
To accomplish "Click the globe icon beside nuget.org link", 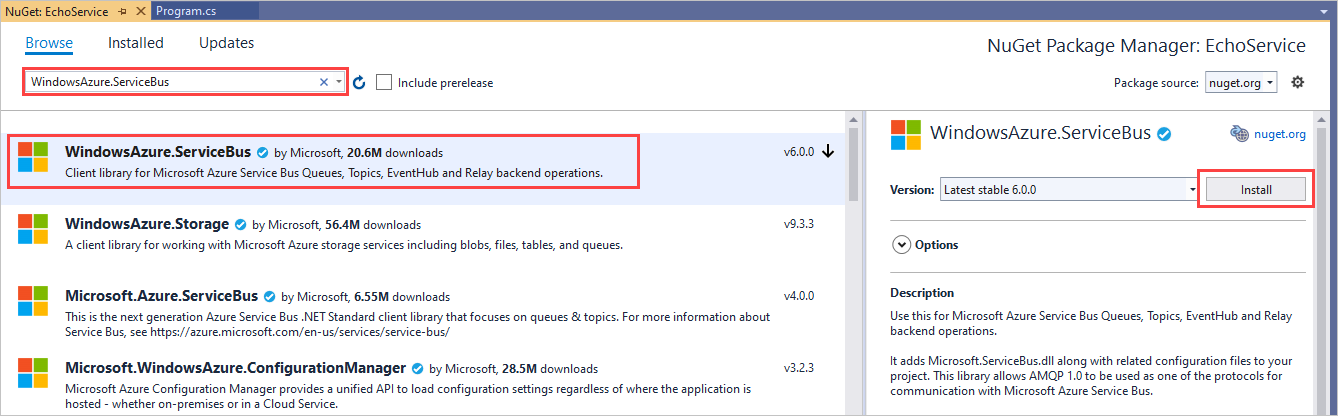I will (x=1240, y=133).
